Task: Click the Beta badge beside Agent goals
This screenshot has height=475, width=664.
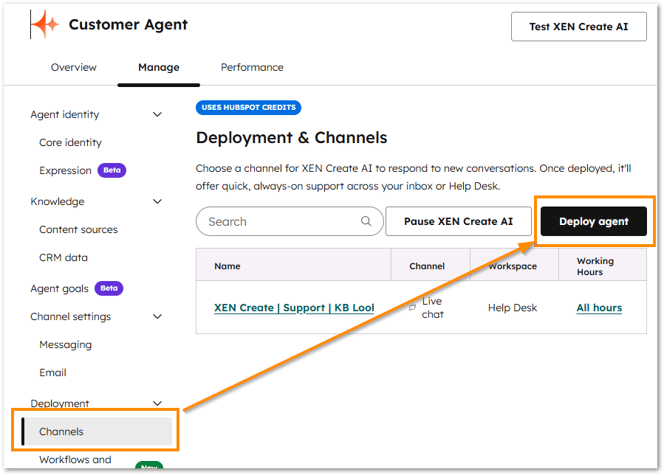Action: (109, 288)
